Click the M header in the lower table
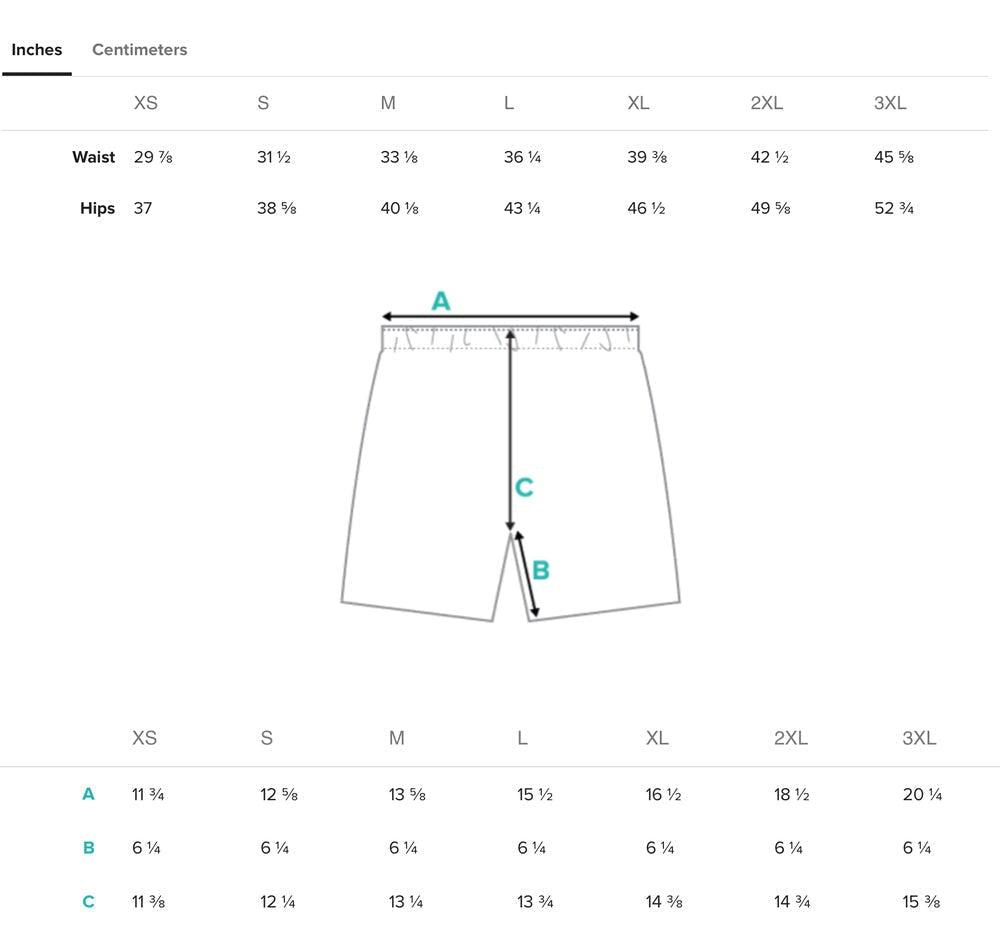The height and width of the screenshot is (935, 1000). [x=397, y=738]
